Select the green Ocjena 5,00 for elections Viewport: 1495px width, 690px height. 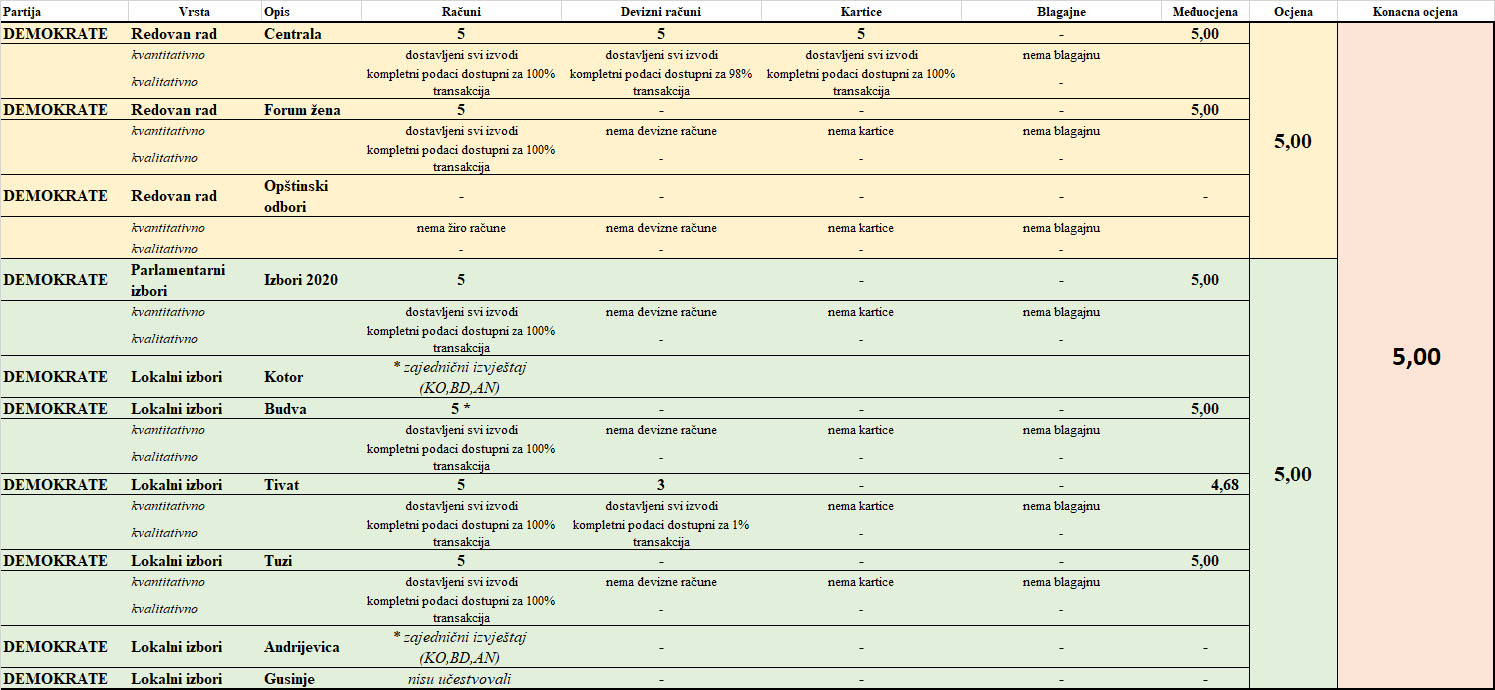point(1293,474)
